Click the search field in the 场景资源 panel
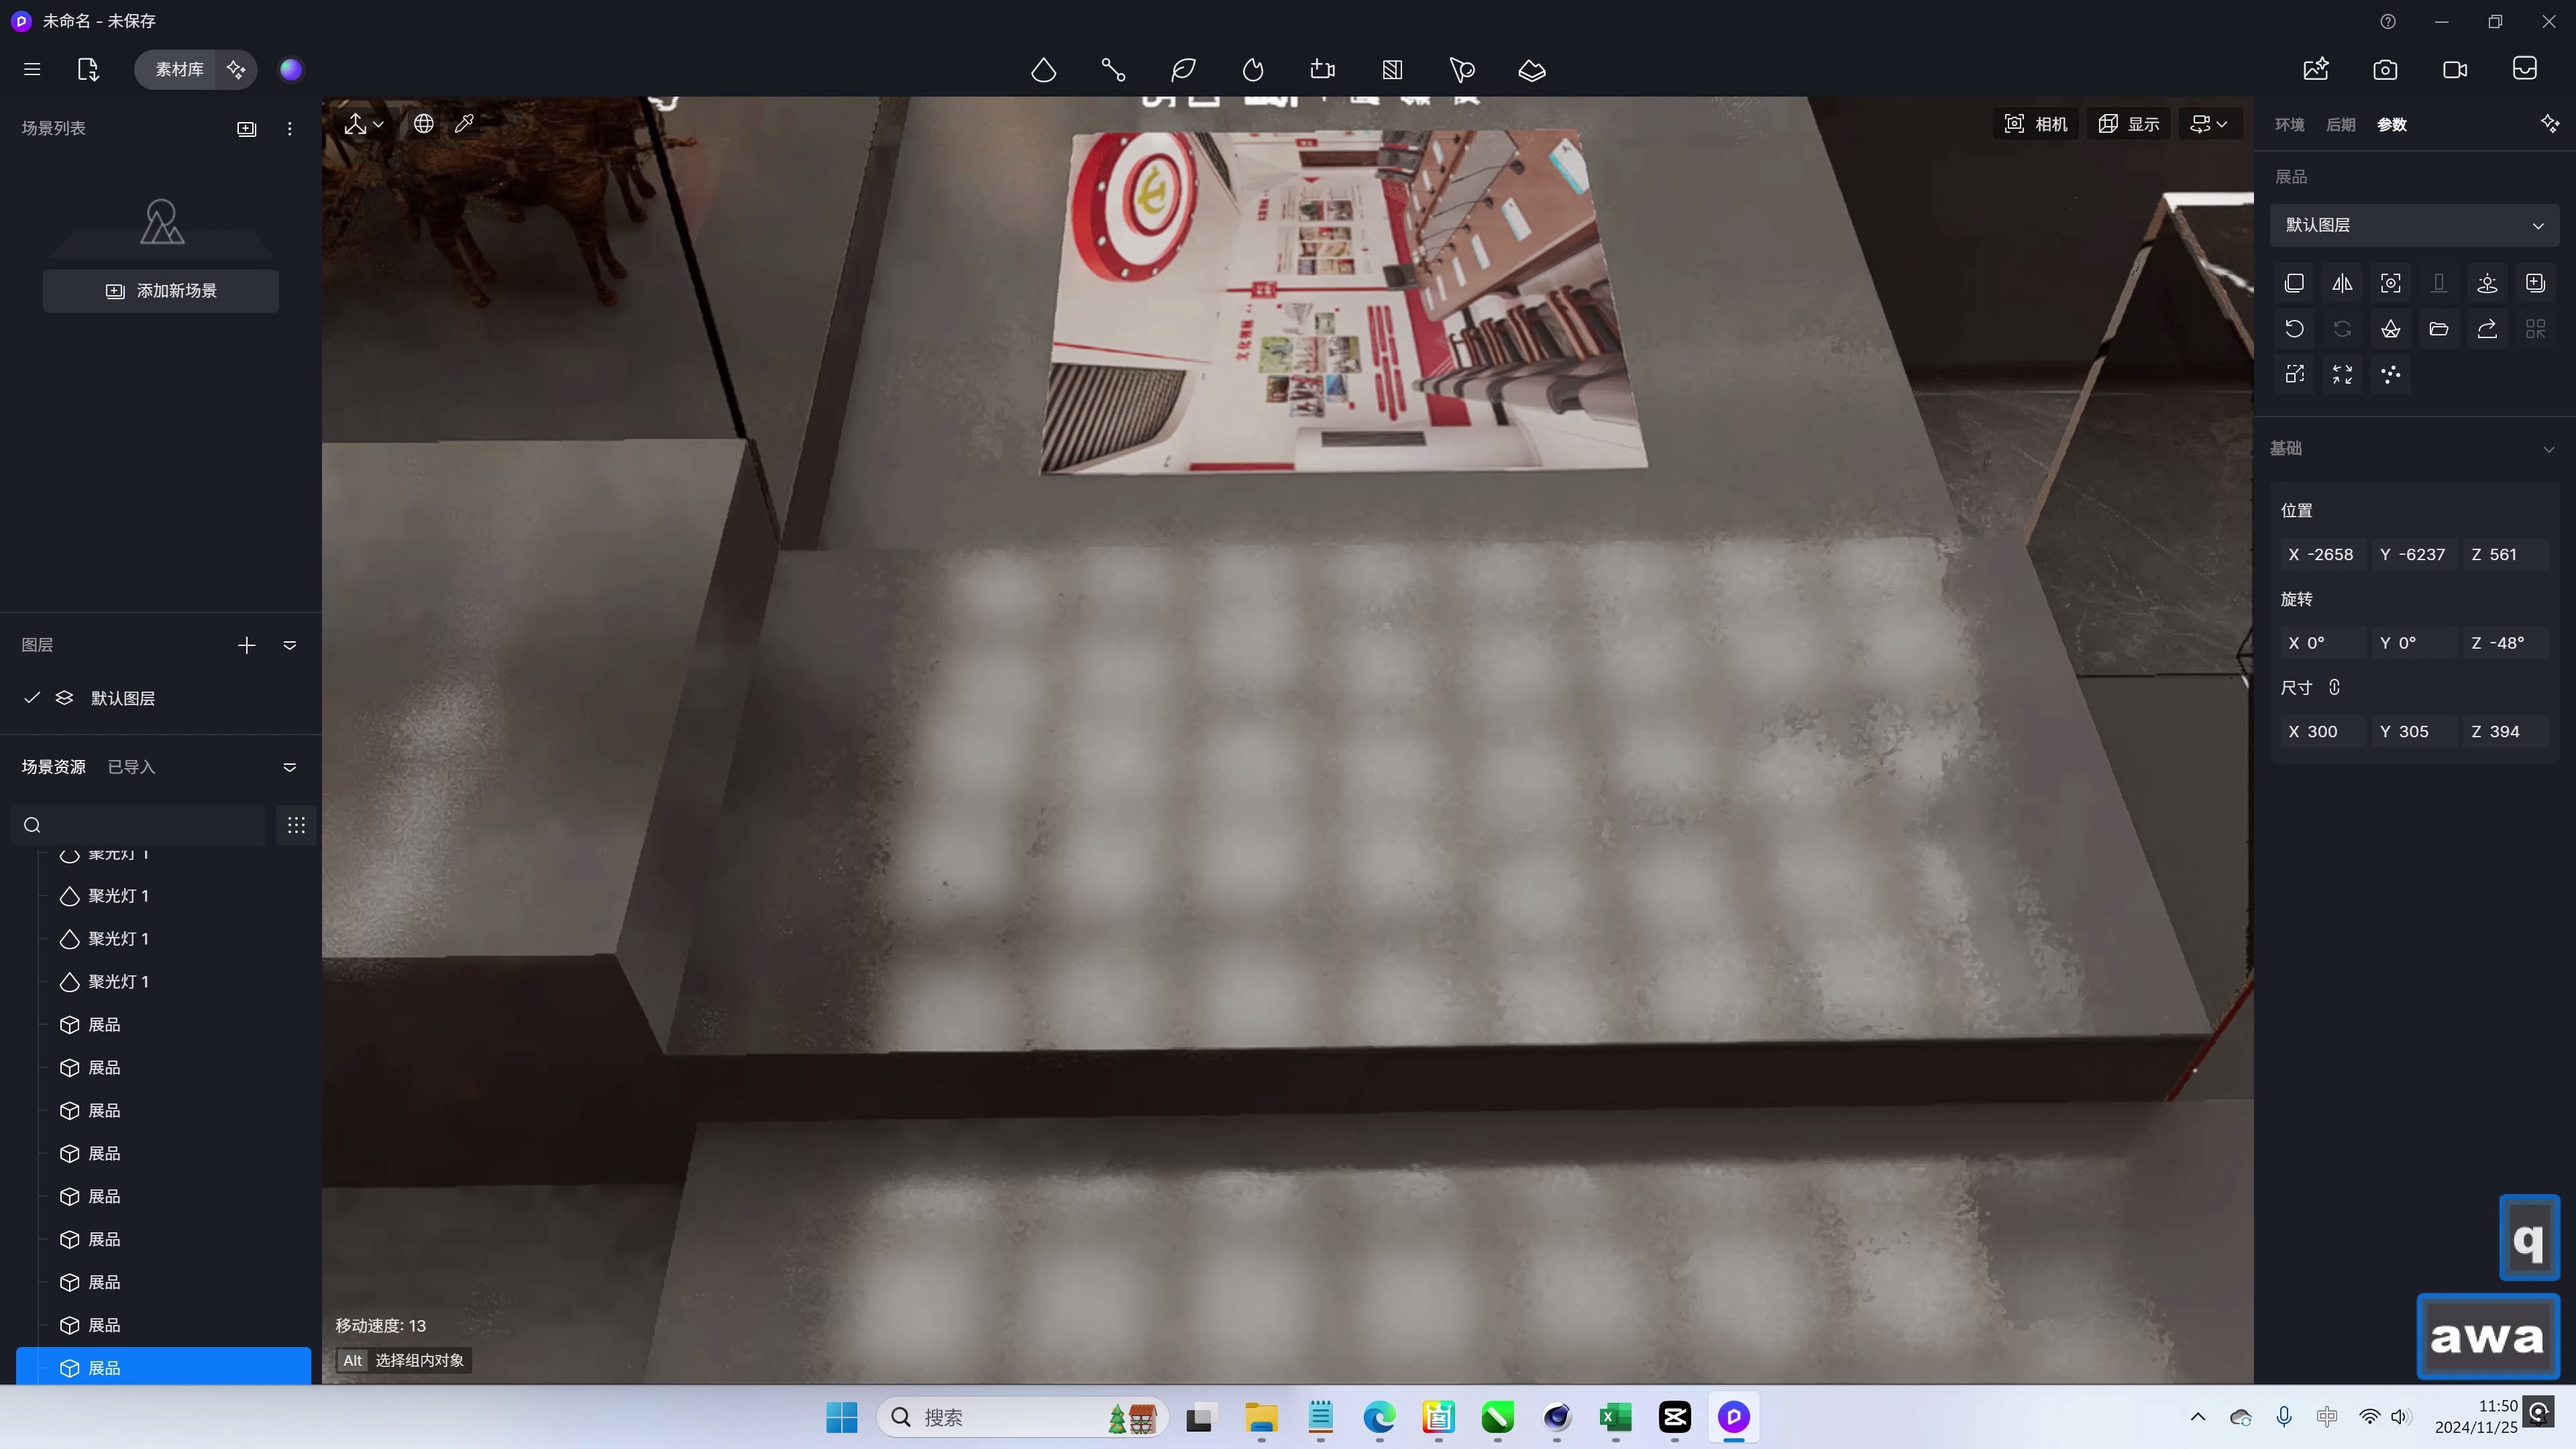2576x1449 pixels. 137,825
